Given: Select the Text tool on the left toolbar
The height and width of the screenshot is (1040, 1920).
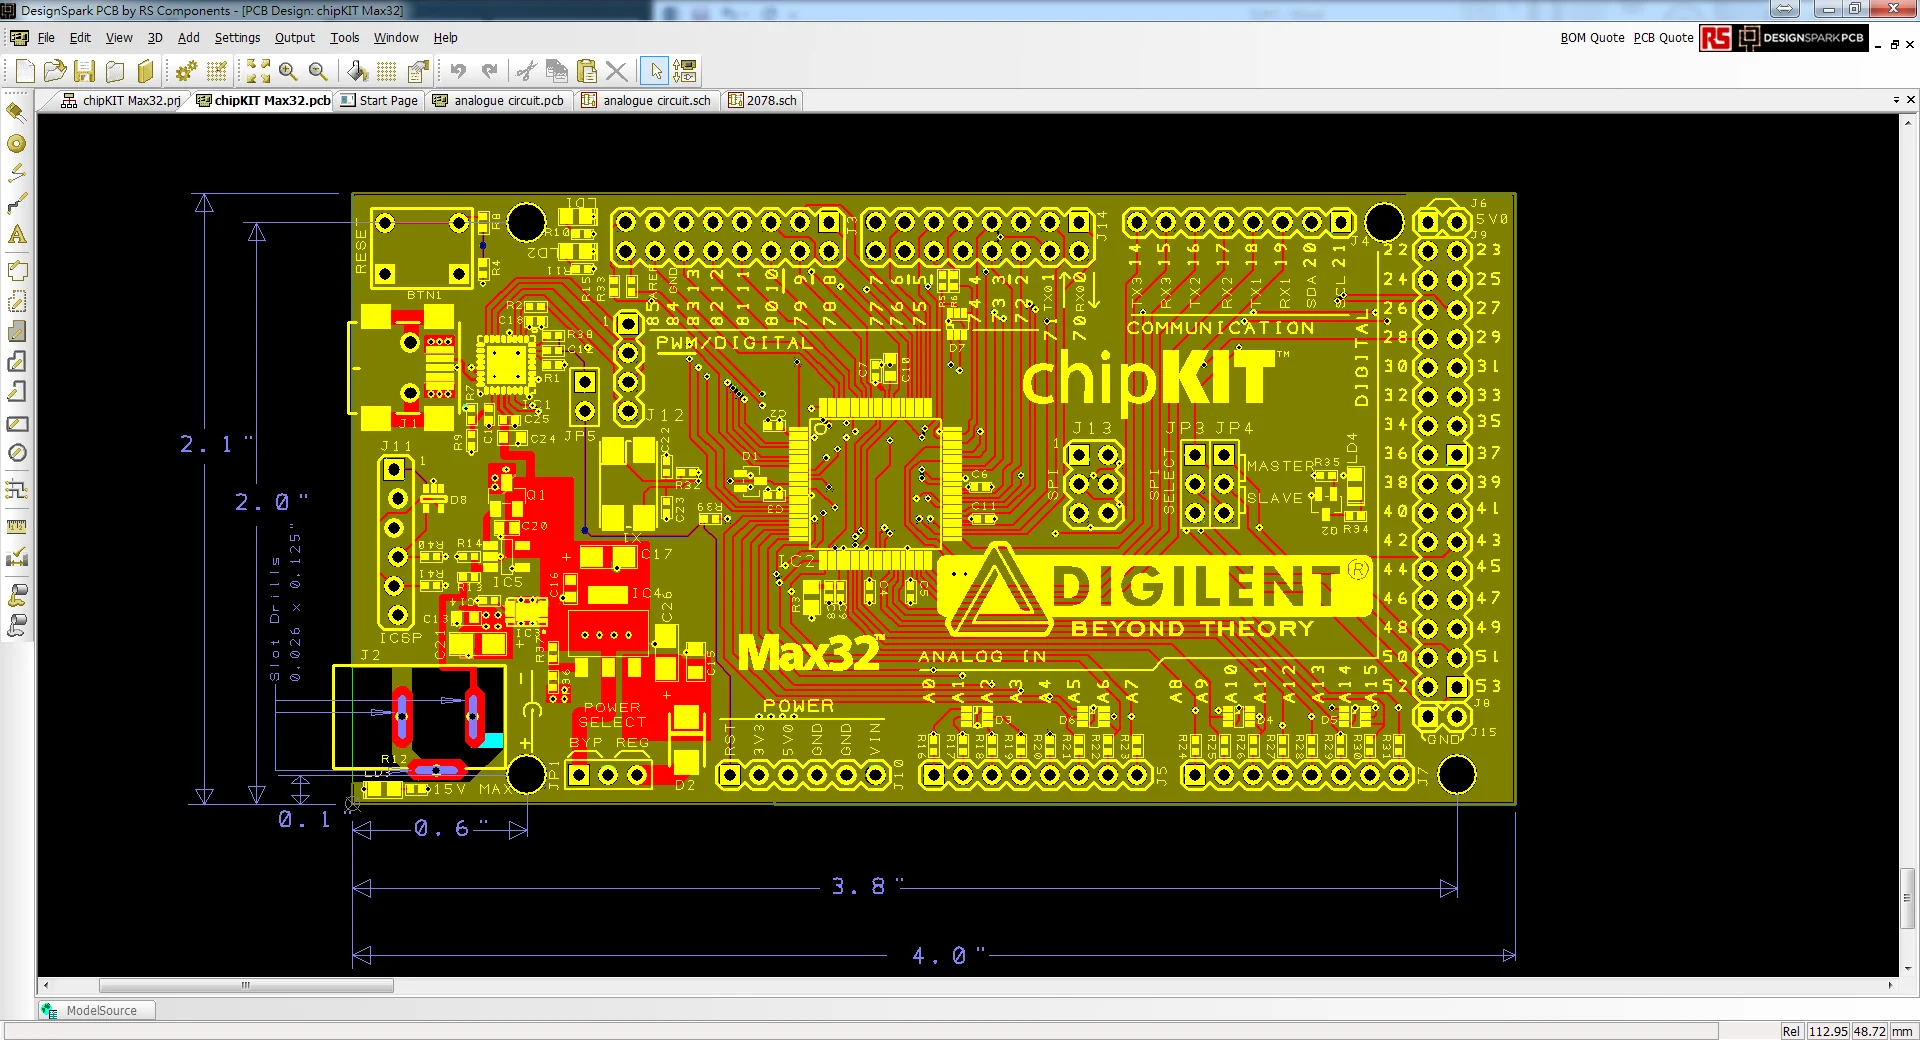Looking at the screenshot, I should [x=16, y=236].
